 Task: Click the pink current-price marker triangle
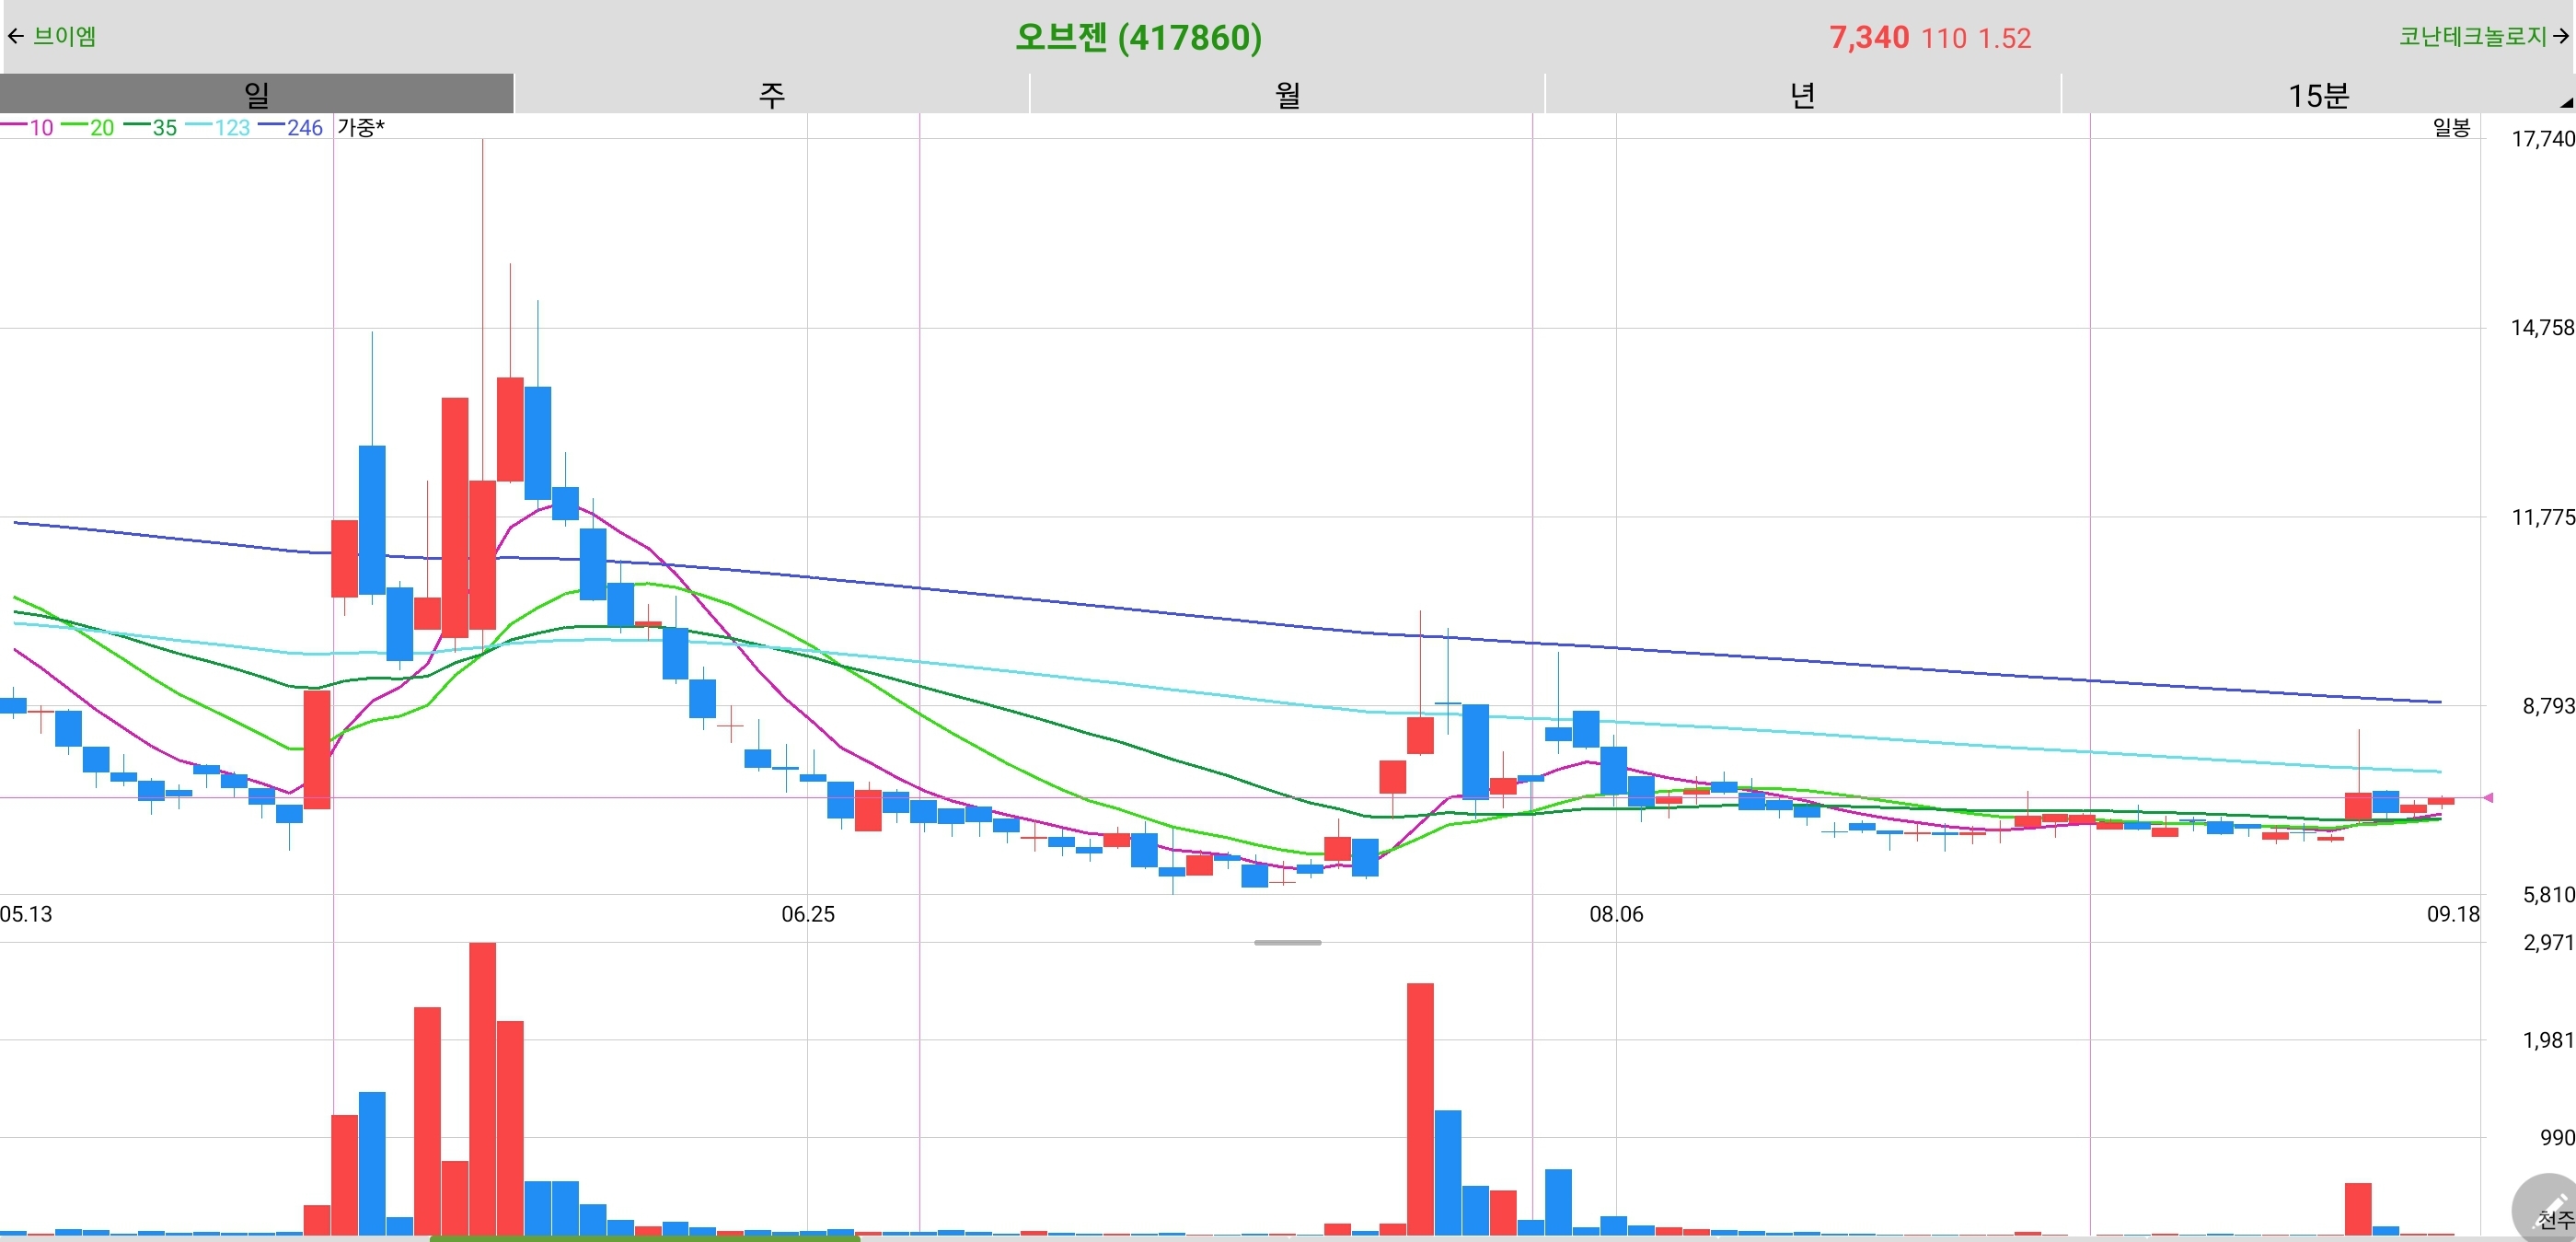point(2488,797)
